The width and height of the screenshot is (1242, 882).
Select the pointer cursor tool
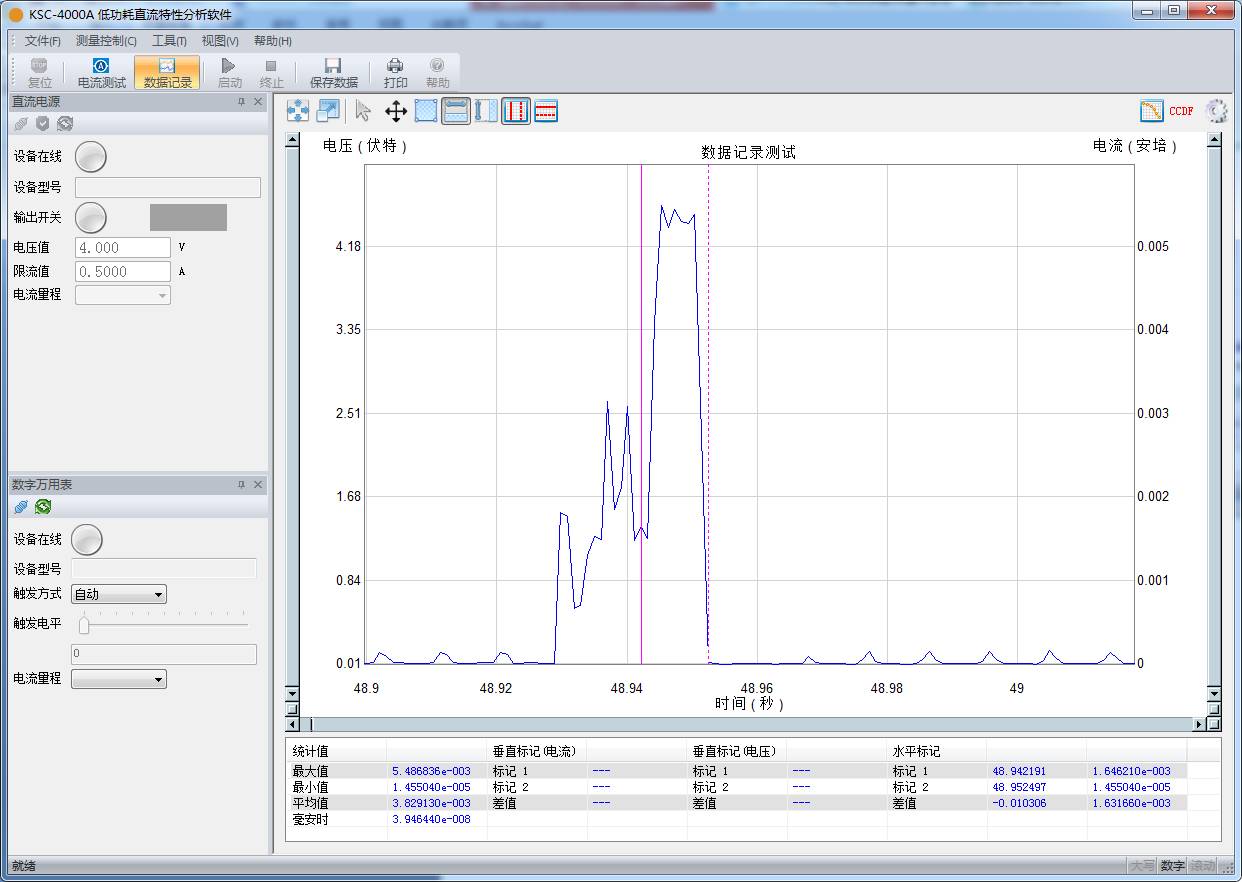click(363, 111)
